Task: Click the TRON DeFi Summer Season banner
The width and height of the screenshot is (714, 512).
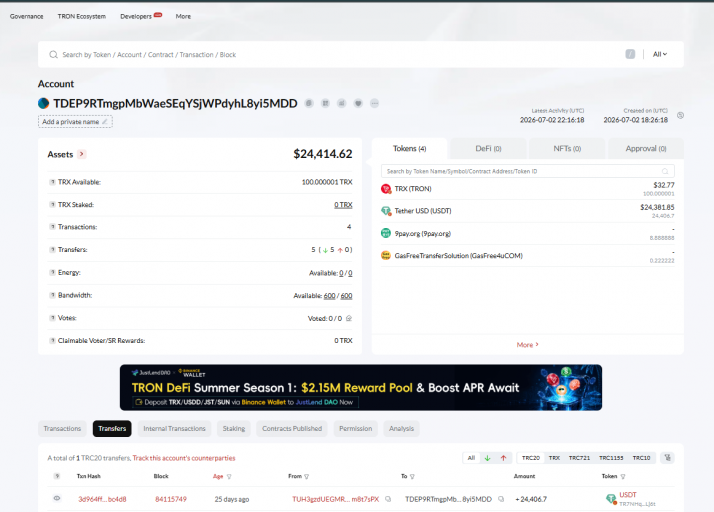Action: 361,388
